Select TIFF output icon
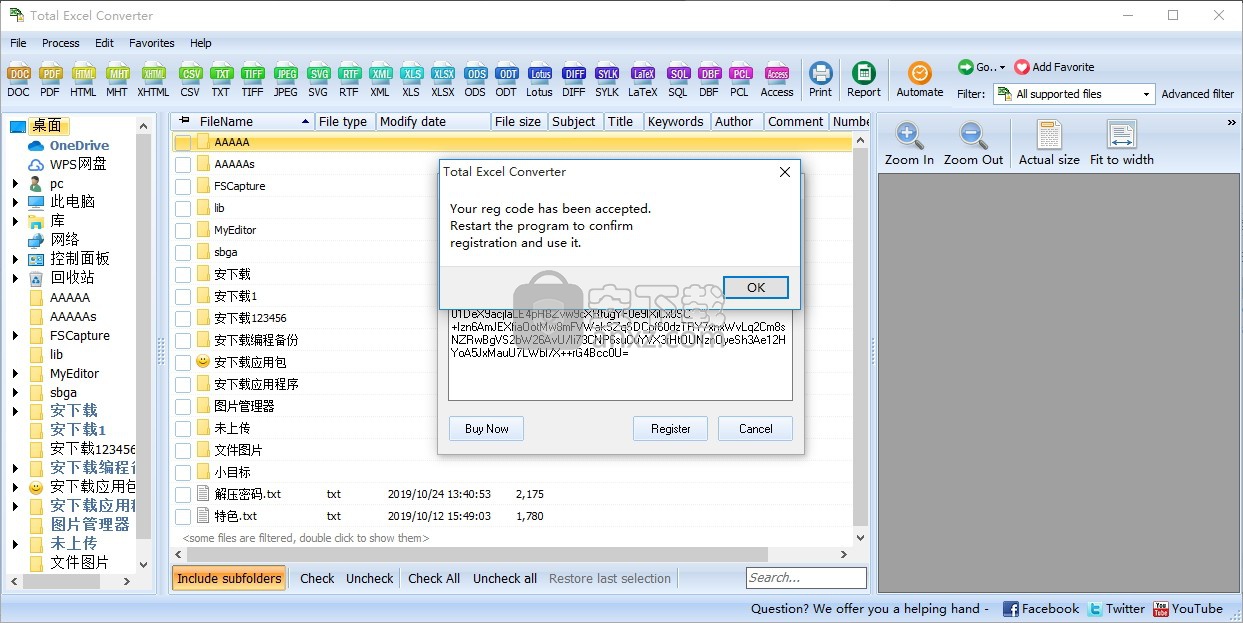This screenshot has width=1243, height=623. tap(253, 80)
